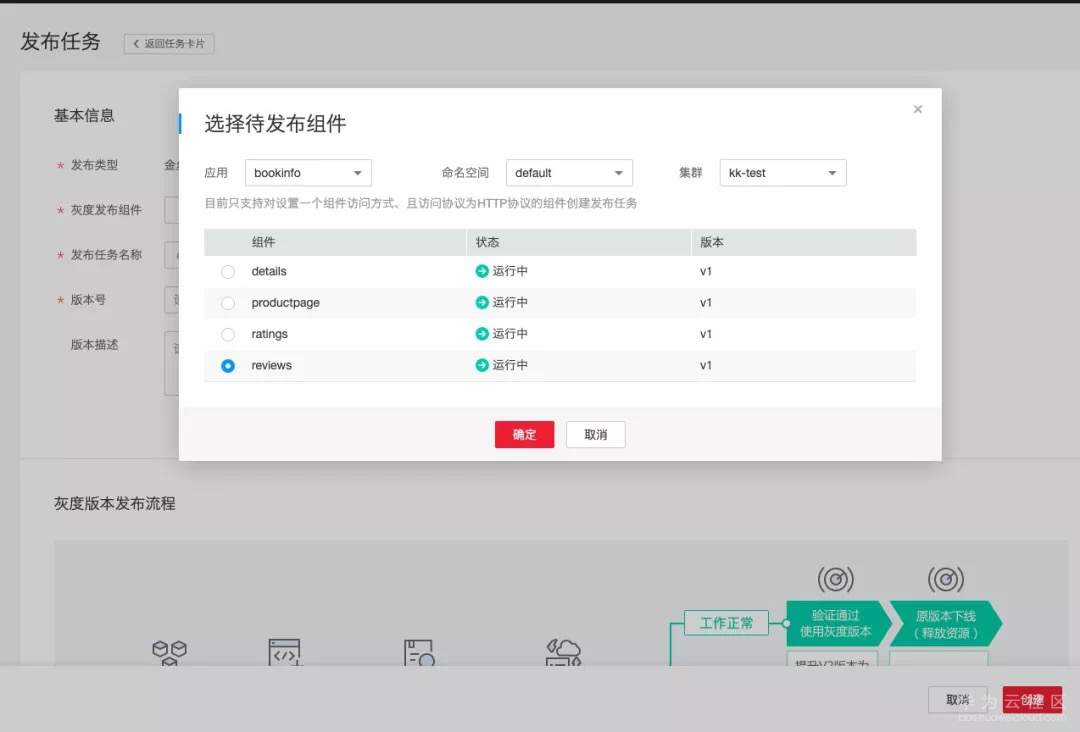Click the target icon above 原版本下线
1080x732 pixels.
946,579
